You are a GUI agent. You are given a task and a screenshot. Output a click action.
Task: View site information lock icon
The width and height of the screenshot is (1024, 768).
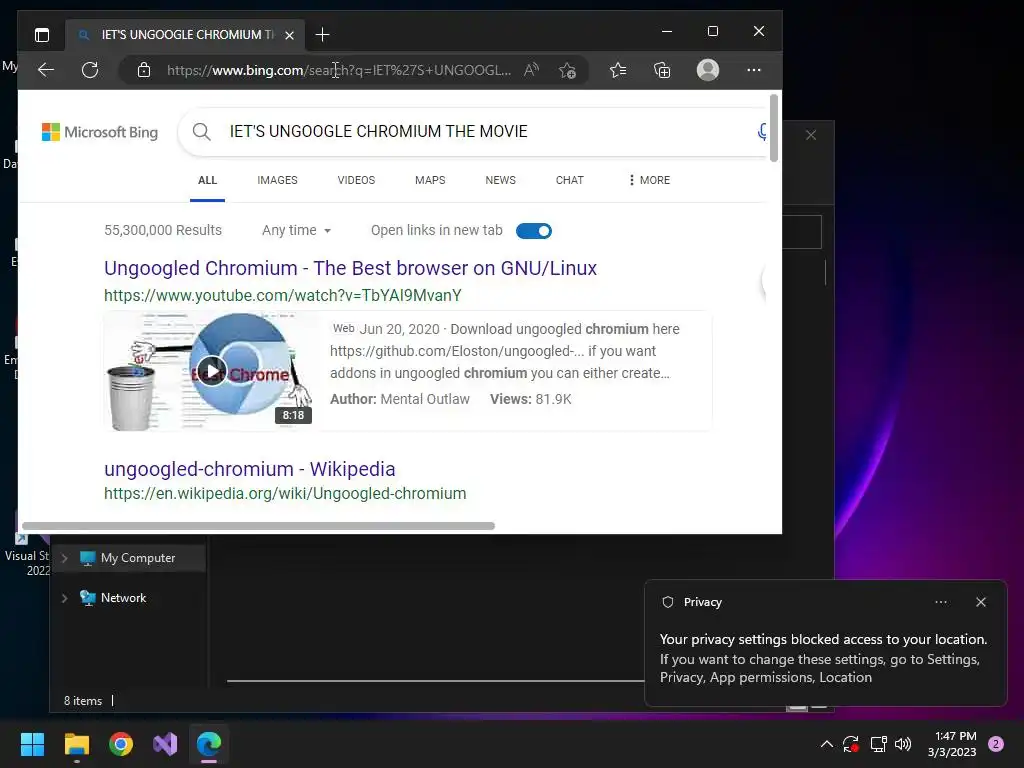click(x=144, y=70)
